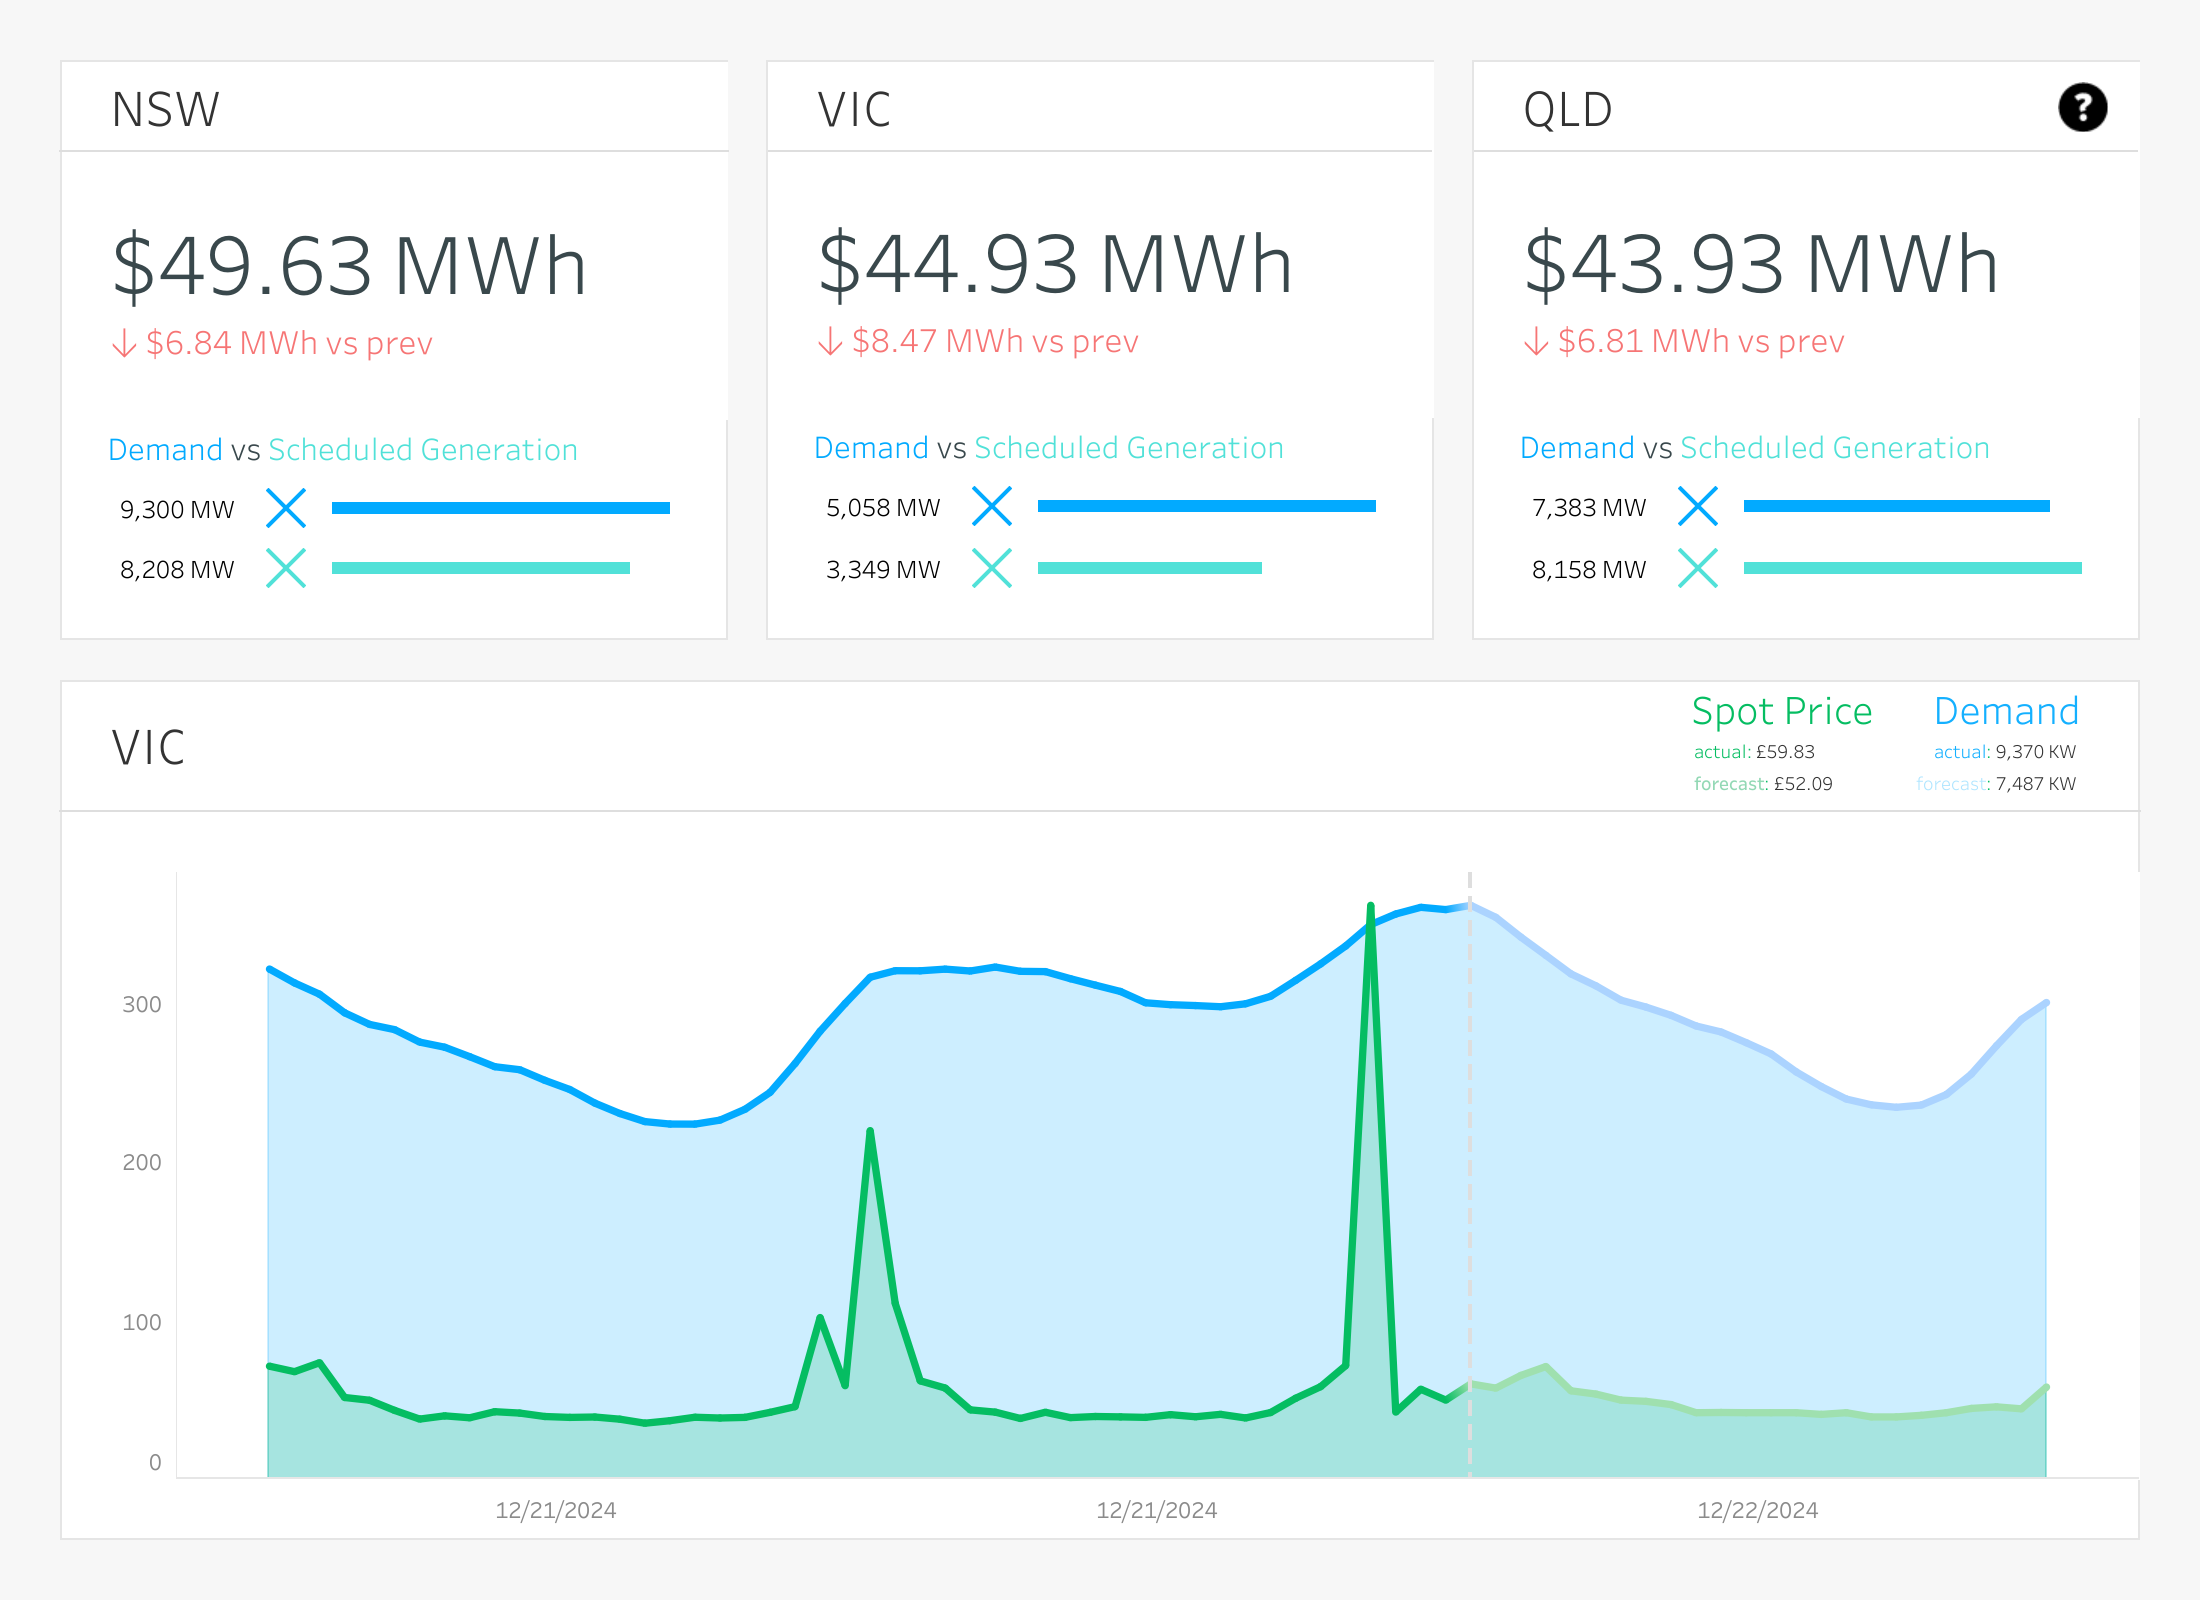Click QLD Scheduled Generation legend label

[1835, 448]
